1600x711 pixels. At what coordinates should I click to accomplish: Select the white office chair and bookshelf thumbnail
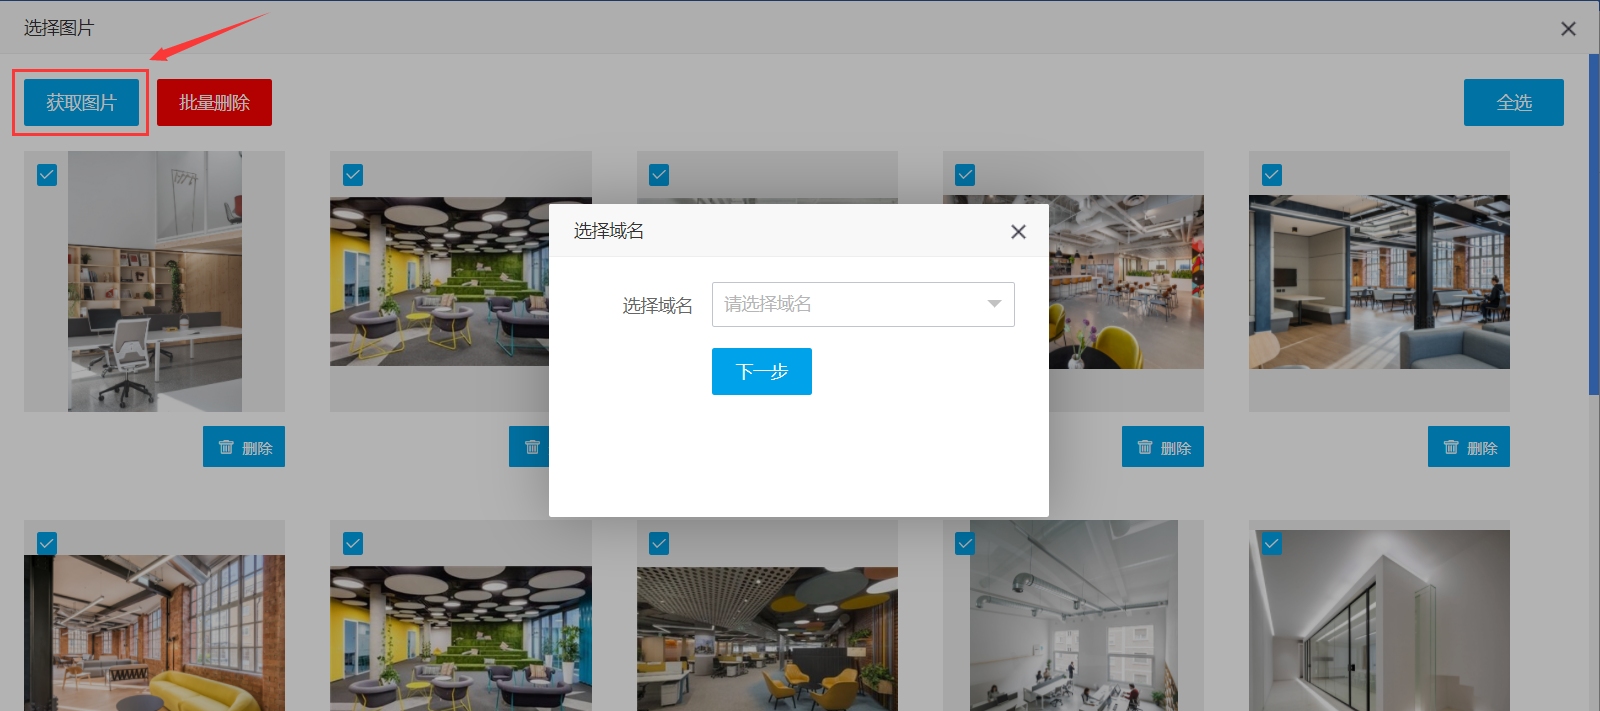tap(155, 281)
